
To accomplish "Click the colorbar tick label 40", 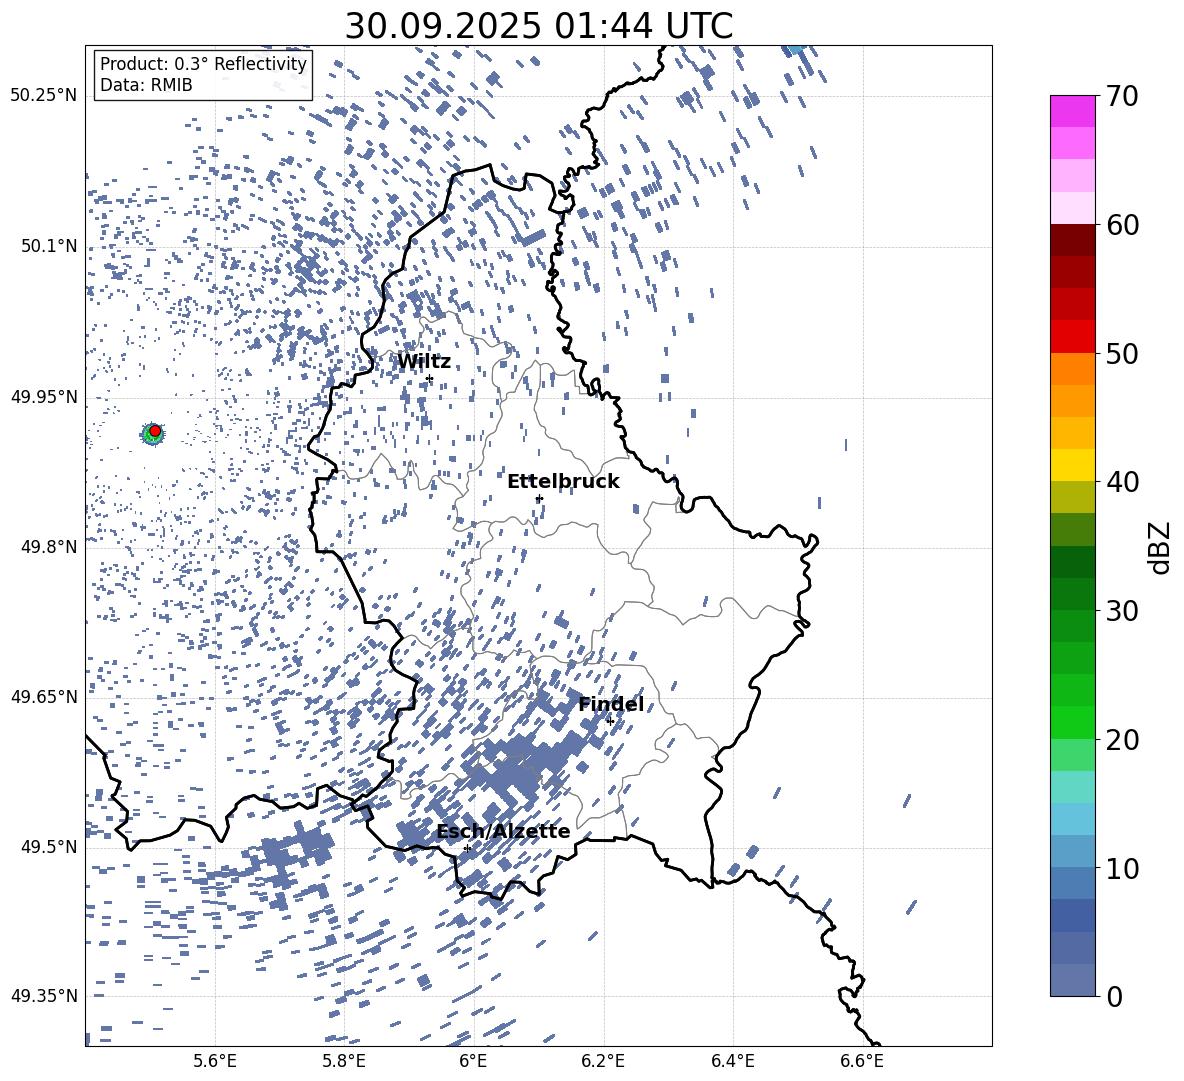I will (1122, 482).
